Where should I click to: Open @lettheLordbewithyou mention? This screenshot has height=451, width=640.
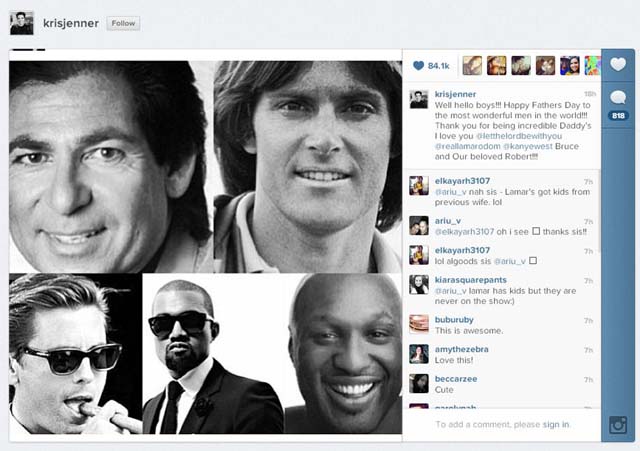coord(519,136)
